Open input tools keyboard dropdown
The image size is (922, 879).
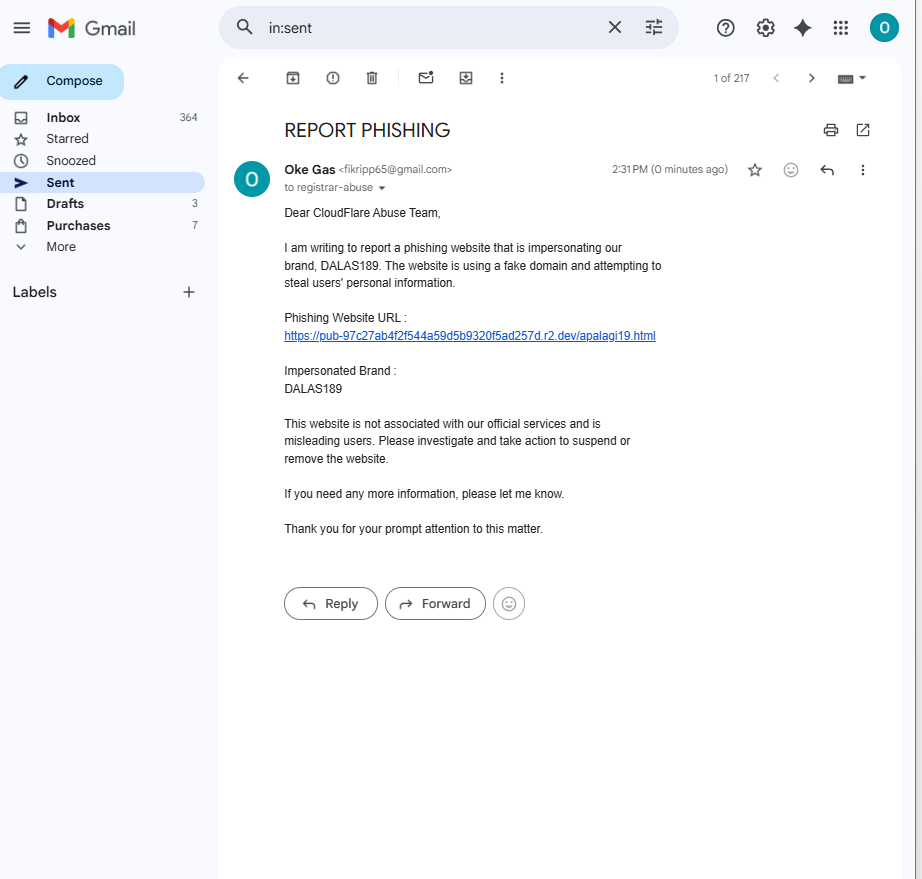pos(851,78)
